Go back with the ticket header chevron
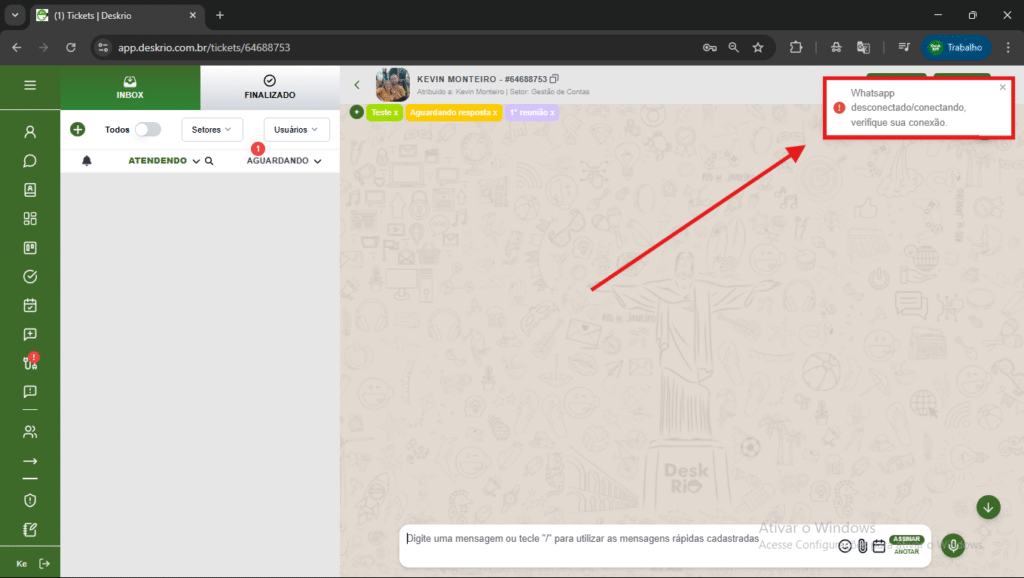Viewport: 1024px width, 578px height. (357, 84)
